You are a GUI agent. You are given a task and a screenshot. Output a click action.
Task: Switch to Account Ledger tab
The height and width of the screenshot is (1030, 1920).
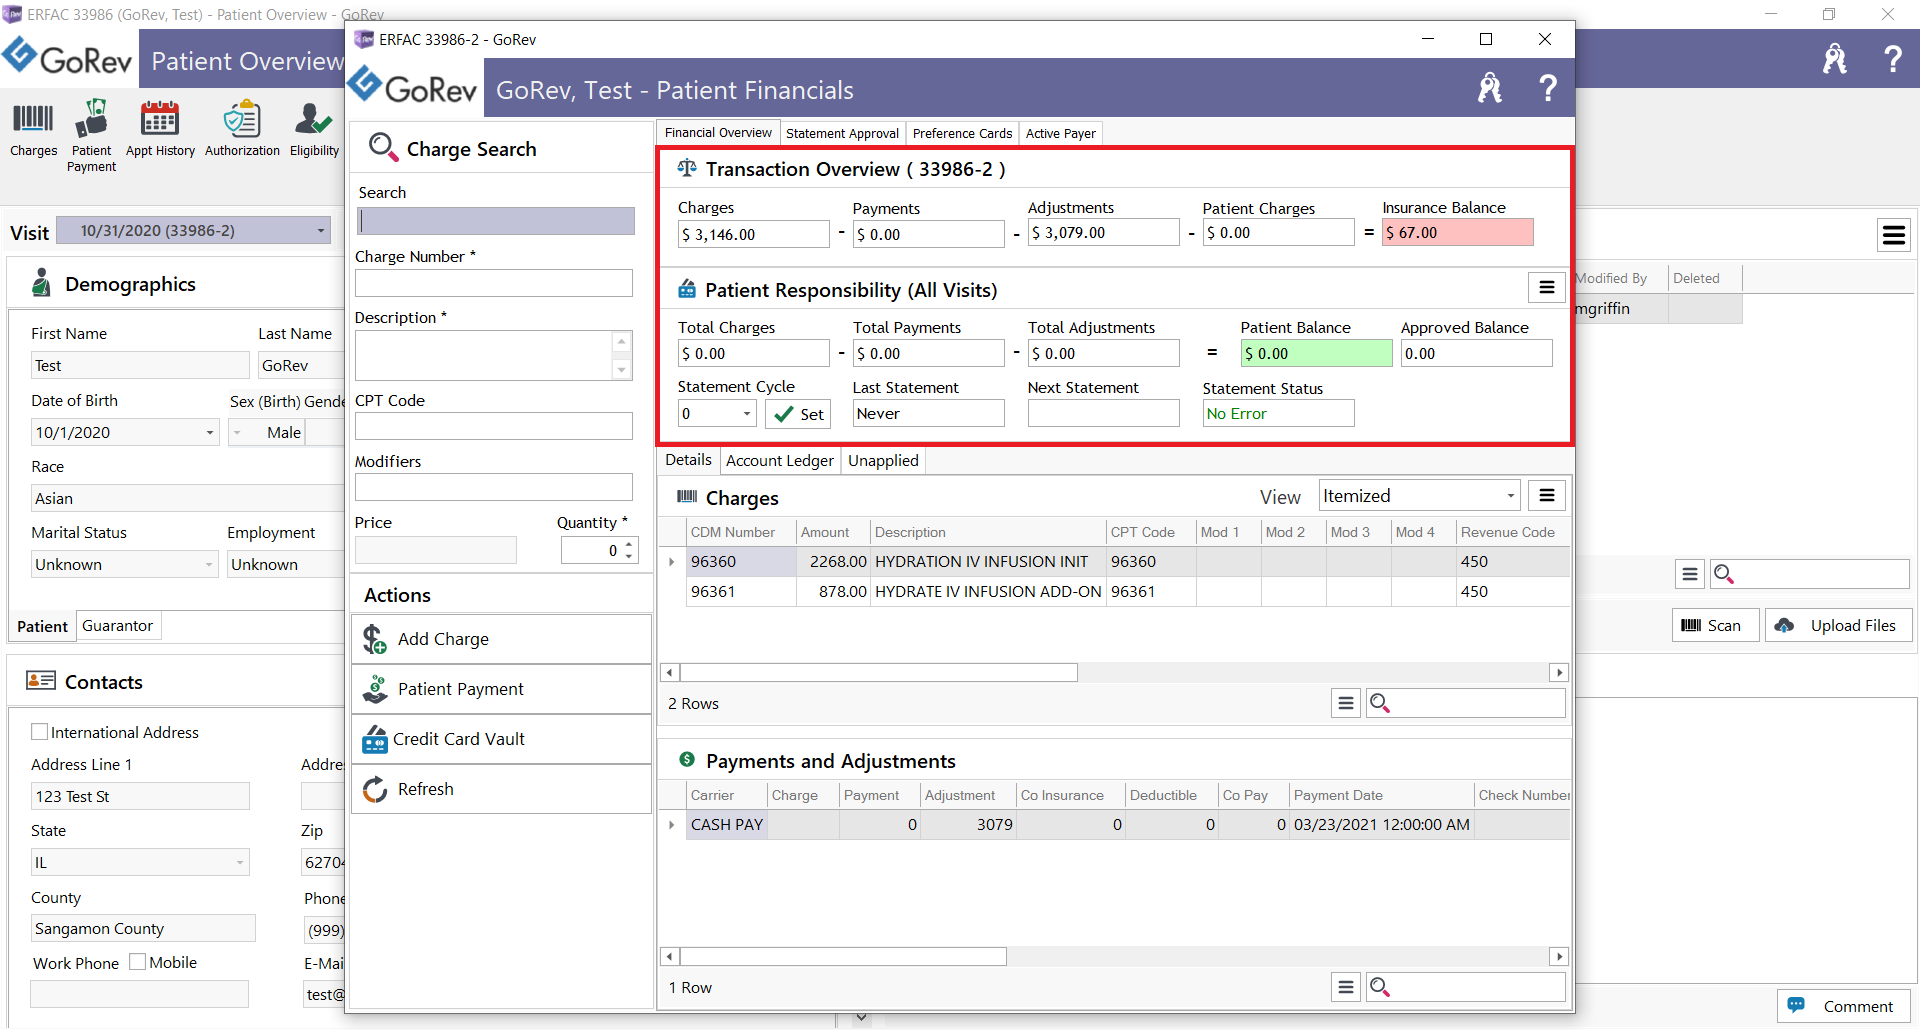coord(779,460)
